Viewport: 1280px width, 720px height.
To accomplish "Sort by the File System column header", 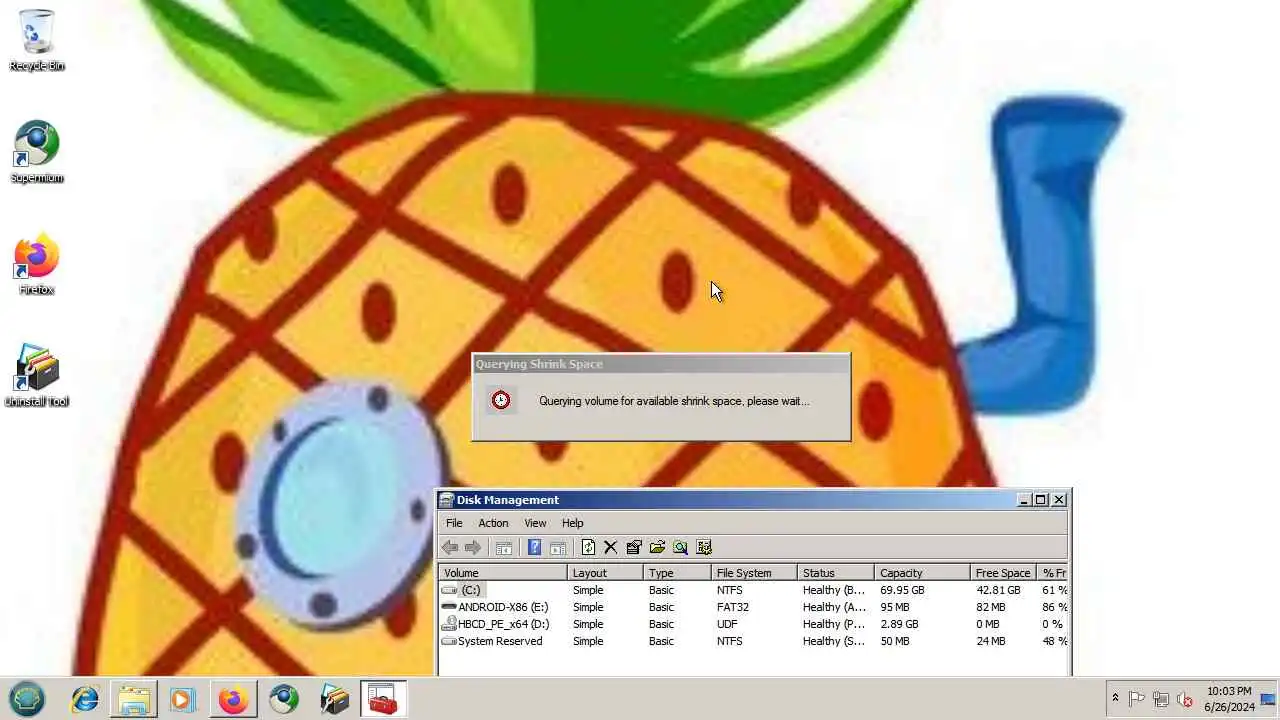I will [x=754, y=573].
